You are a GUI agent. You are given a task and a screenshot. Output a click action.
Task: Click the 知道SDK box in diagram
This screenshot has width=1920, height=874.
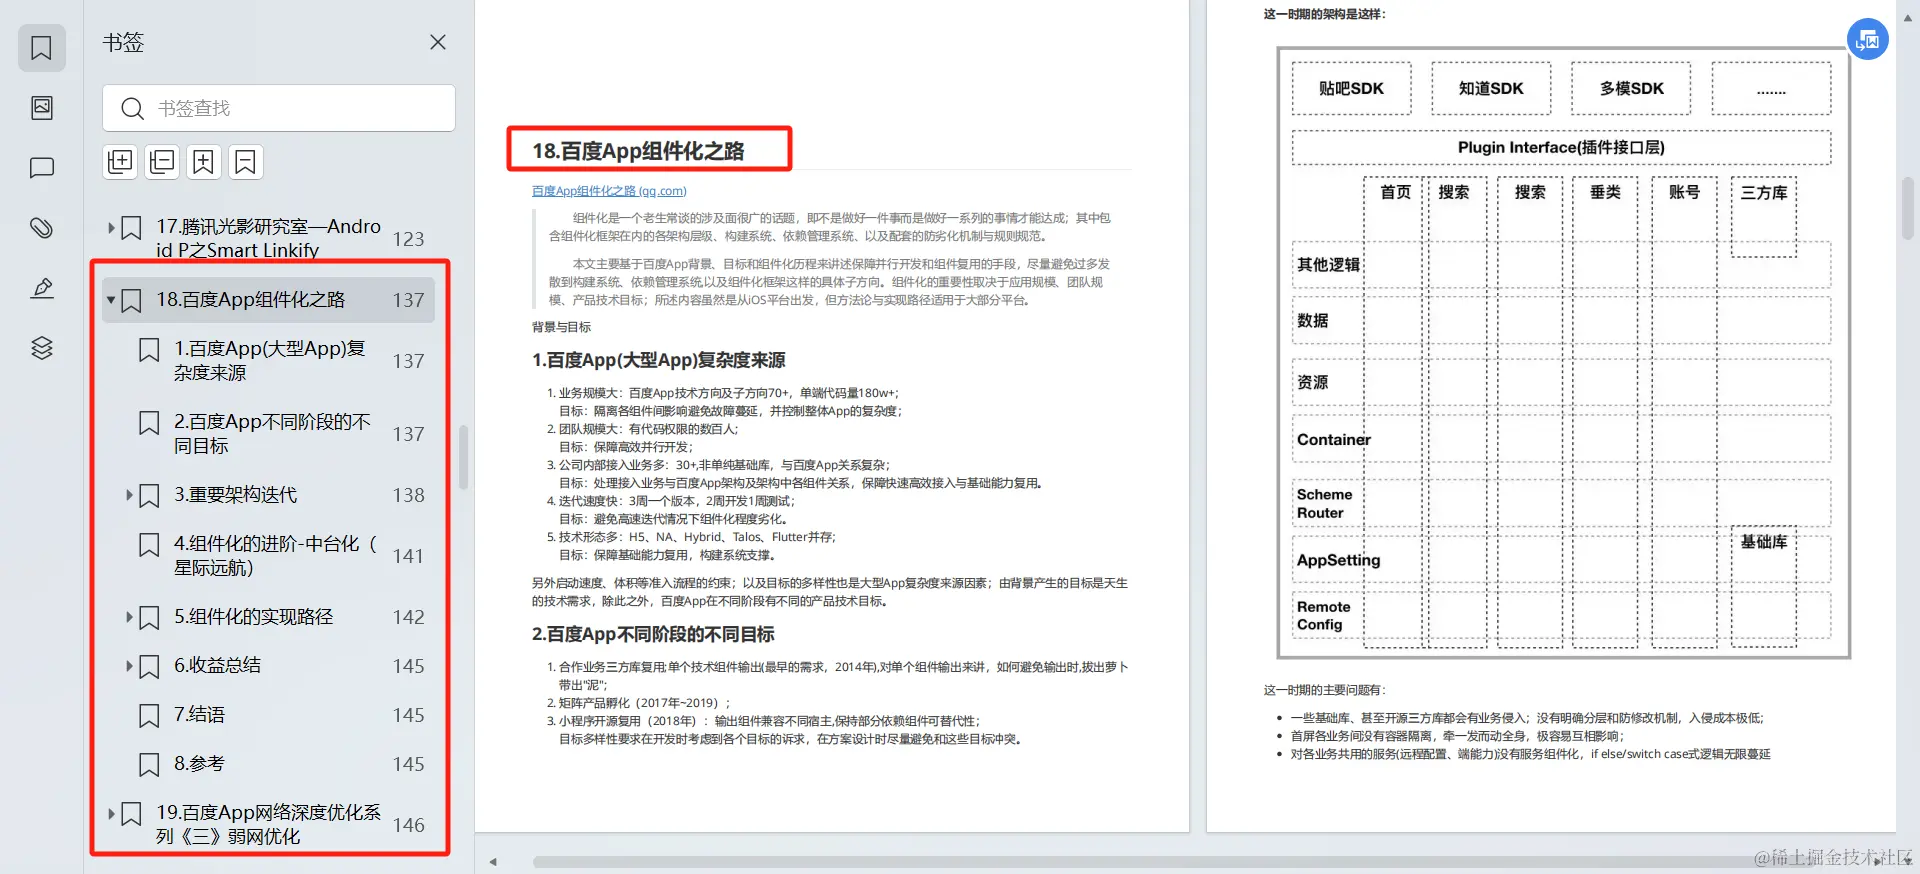1491,89
